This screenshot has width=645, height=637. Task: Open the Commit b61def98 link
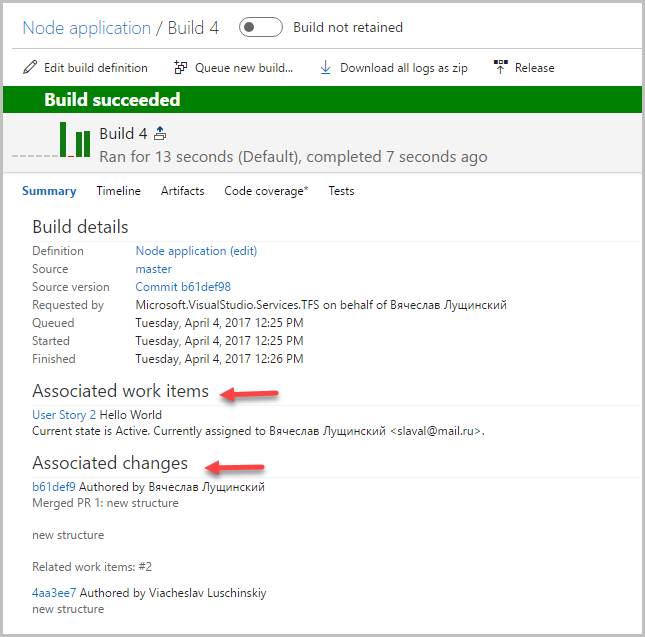click(183, 287)
